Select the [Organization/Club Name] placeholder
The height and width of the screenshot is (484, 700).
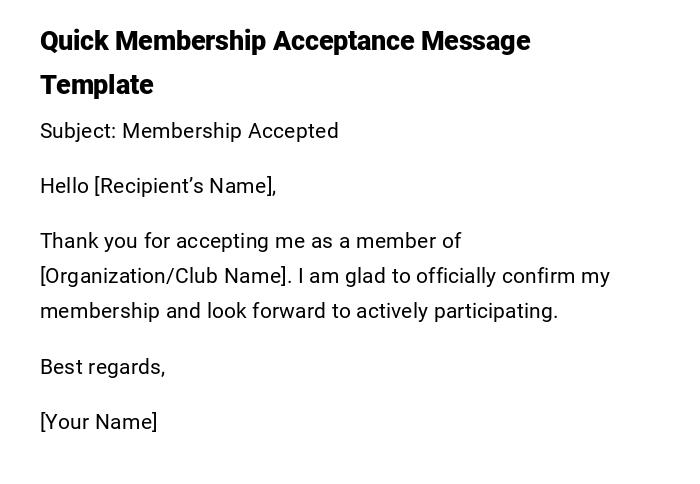165,276
